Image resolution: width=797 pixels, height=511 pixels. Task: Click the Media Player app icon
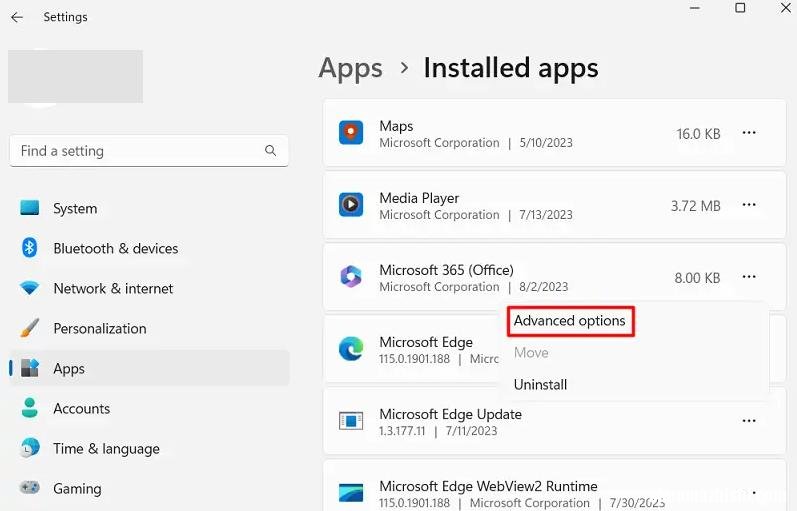[x=351, y=205]
